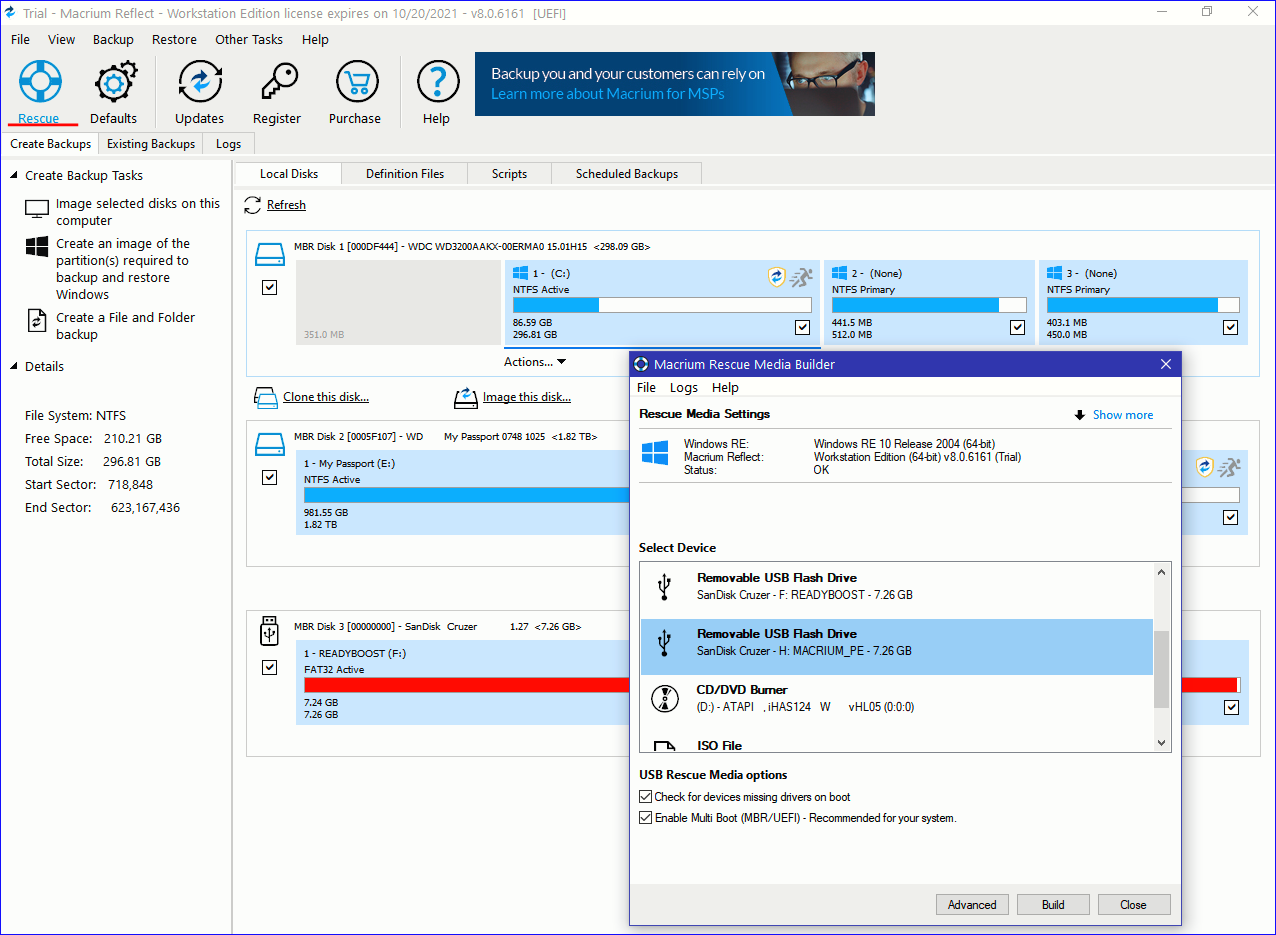Follow the Learn more about Macrium for MSPs link

608,94
